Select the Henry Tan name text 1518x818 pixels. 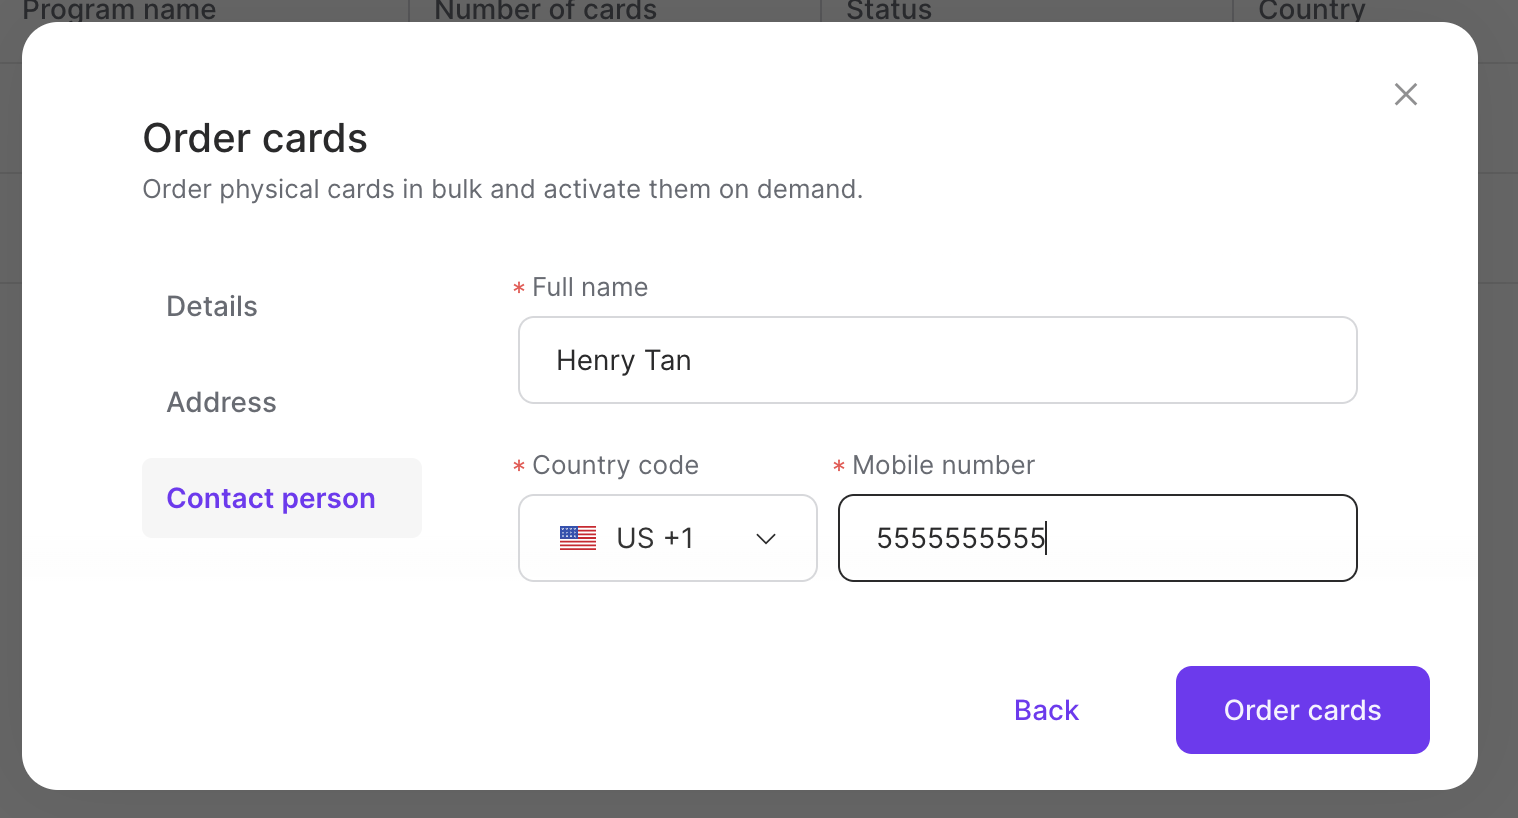[624, 360]
